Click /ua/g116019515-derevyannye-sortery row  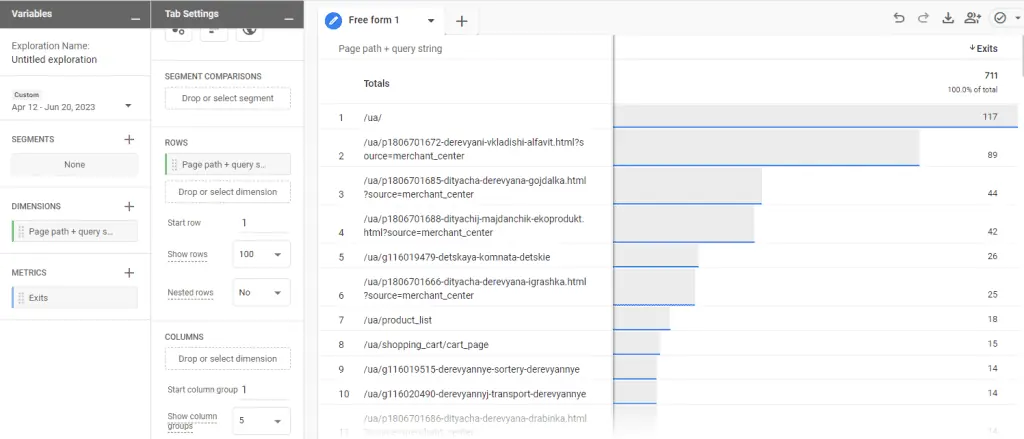[472, 369]
